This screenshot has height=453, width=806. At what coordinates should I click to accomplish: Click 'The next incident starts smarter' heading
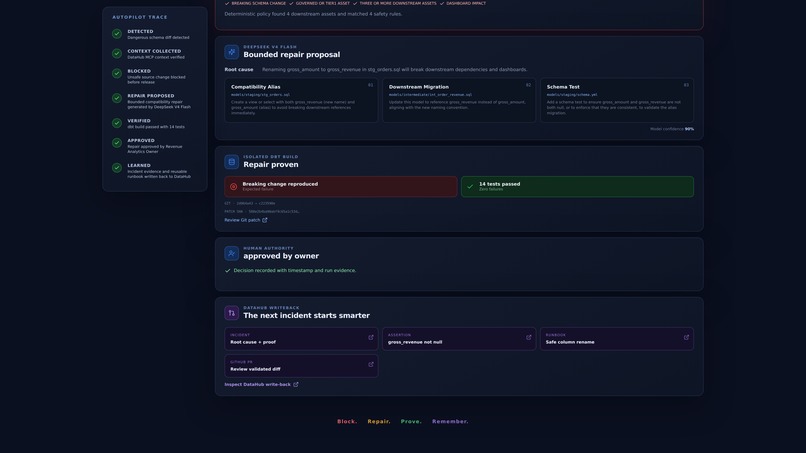click(x=306, y=316)
